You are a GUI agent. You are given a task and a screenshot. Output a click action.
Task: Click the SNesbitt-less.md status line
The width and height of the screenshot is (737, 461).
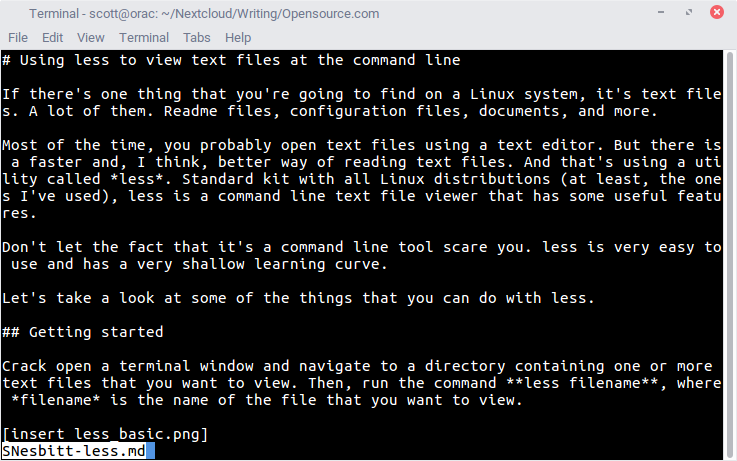pos(73,452)
